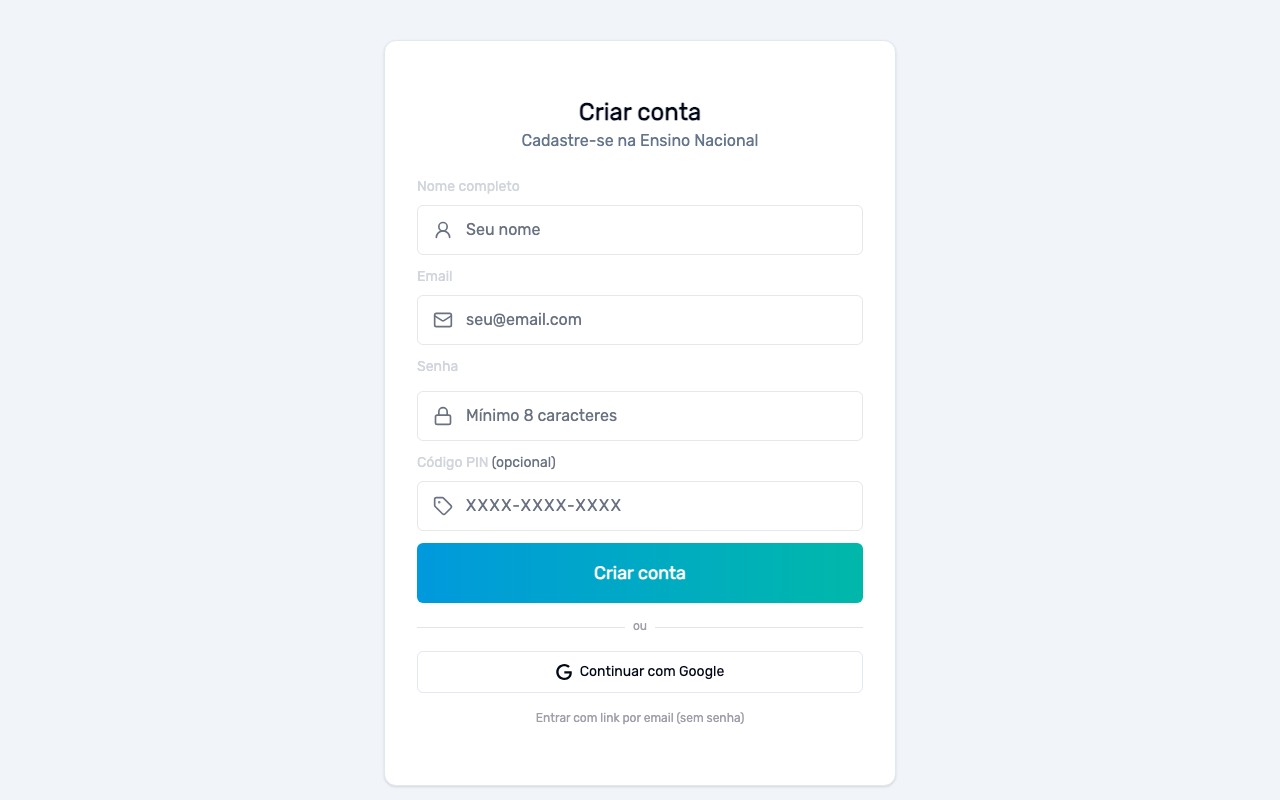The height and width of the screenshot is (800, 1280).
Task: Click the Nome completo label
Action: click(468, 186)
